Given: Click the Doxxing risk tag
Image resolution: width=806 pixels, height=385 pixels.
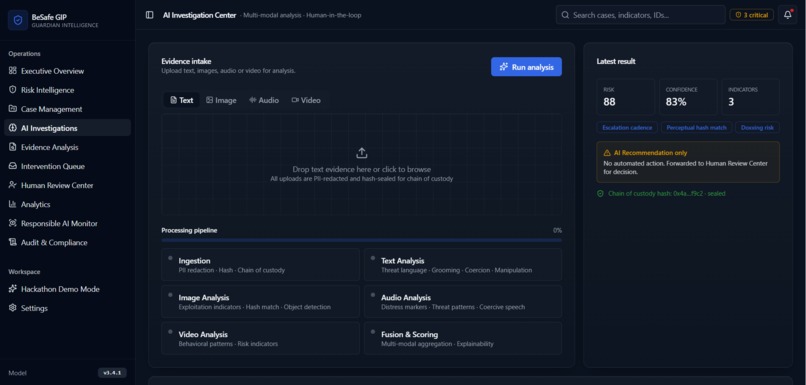Looking at the screenshot, I should pyautogui.click(x=757, y=127).
